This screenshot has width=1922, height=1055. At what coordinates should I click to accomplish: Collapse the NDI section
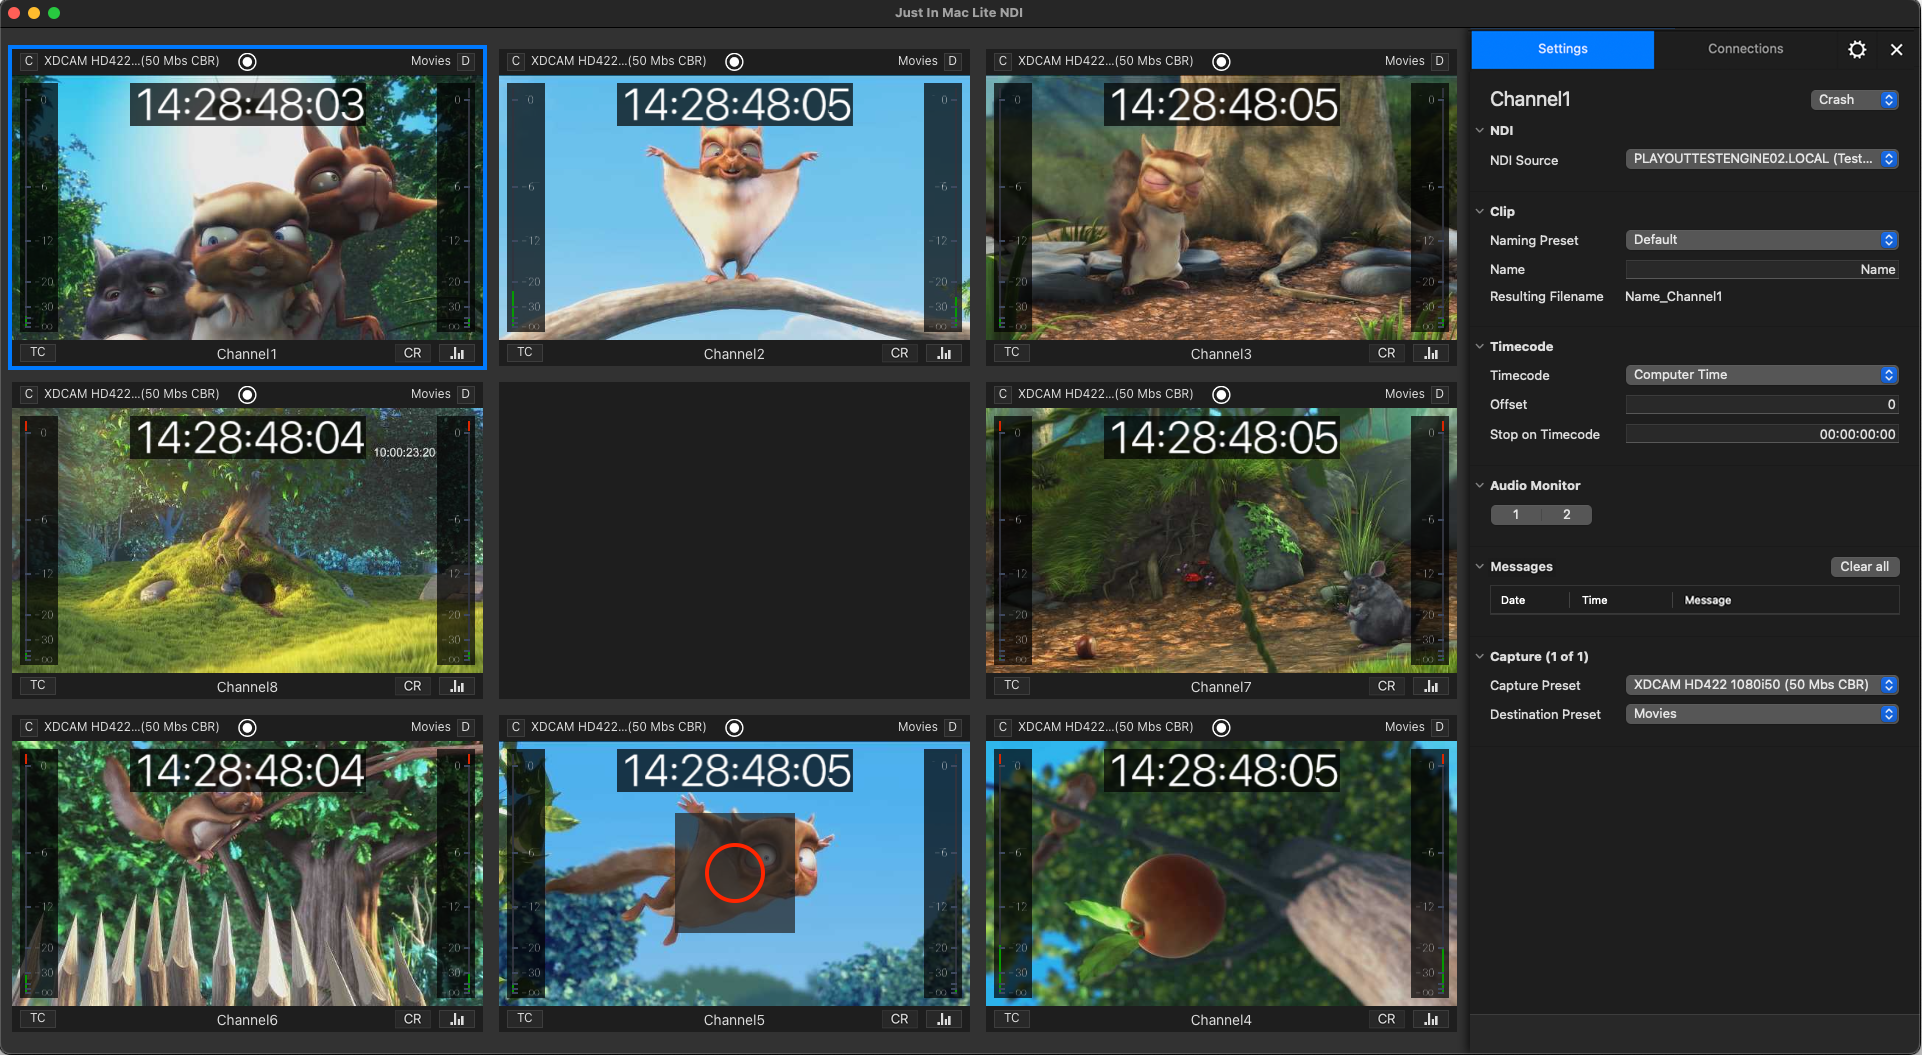point(1480,131)
